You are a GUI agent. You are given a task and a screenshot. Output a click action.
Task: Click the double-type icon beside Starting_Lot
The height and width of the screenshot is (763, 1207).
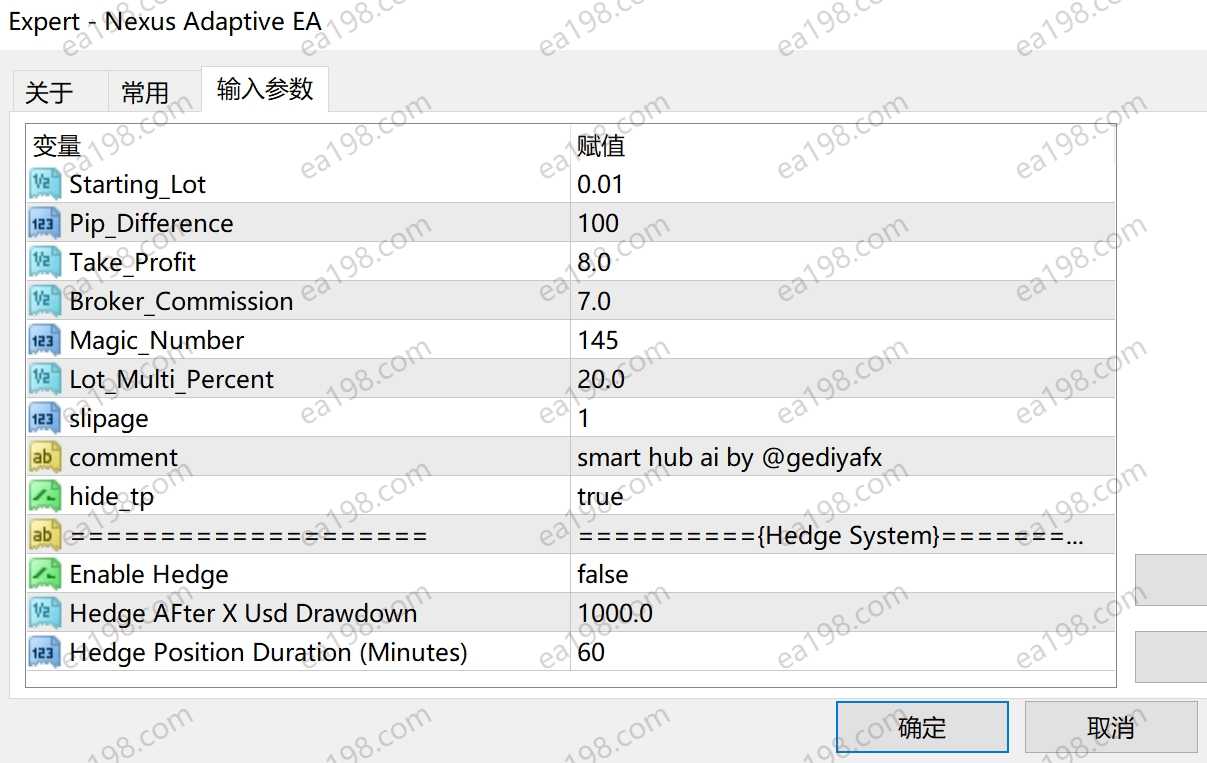click(x=46, y=184)
